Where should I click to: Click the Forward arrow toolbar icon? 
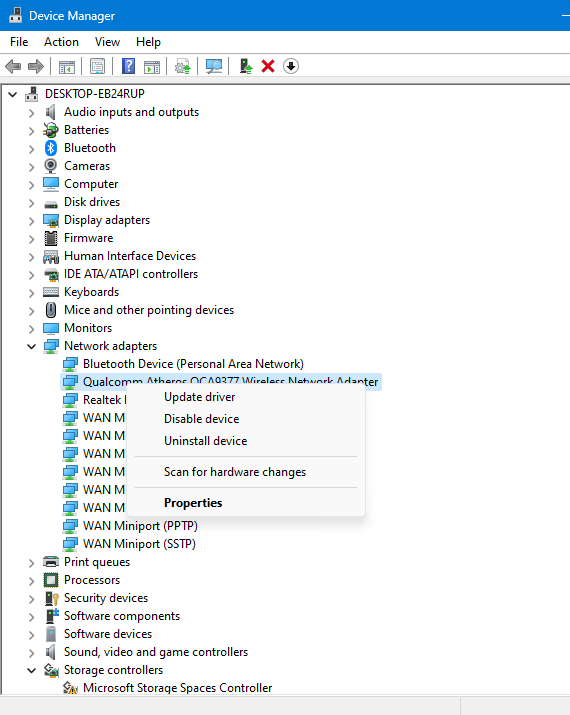36,67
